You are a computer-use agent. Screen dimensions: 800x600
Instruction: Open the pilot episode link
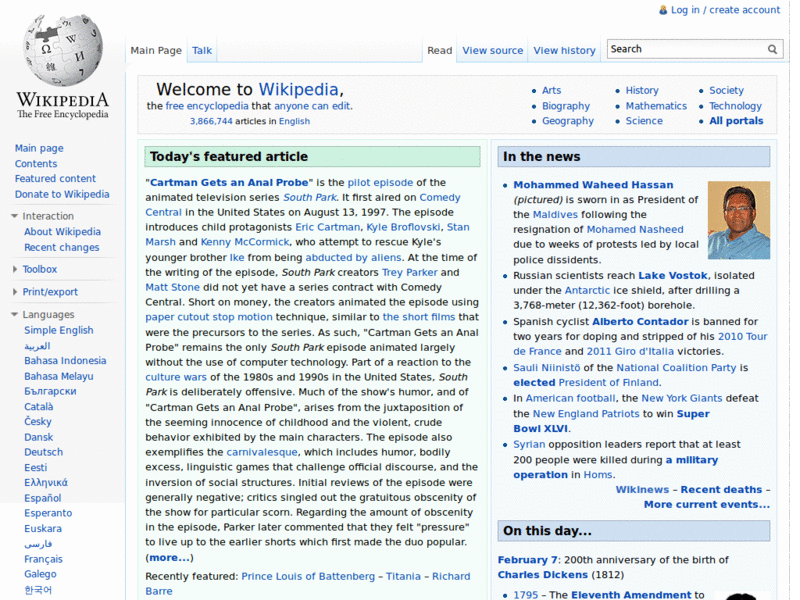380,183
